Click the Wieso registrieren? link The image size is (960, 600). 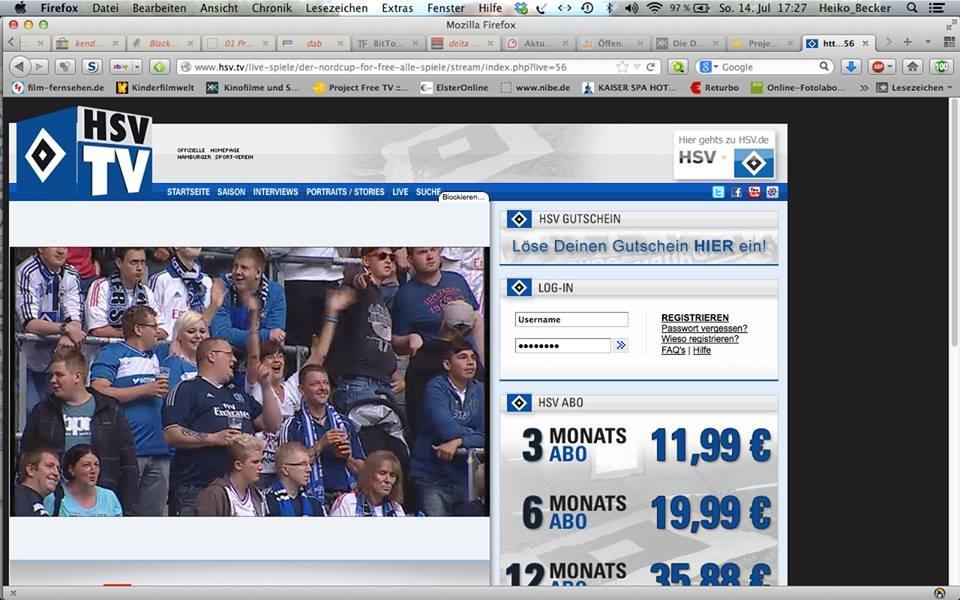click(x=700, y=339)
